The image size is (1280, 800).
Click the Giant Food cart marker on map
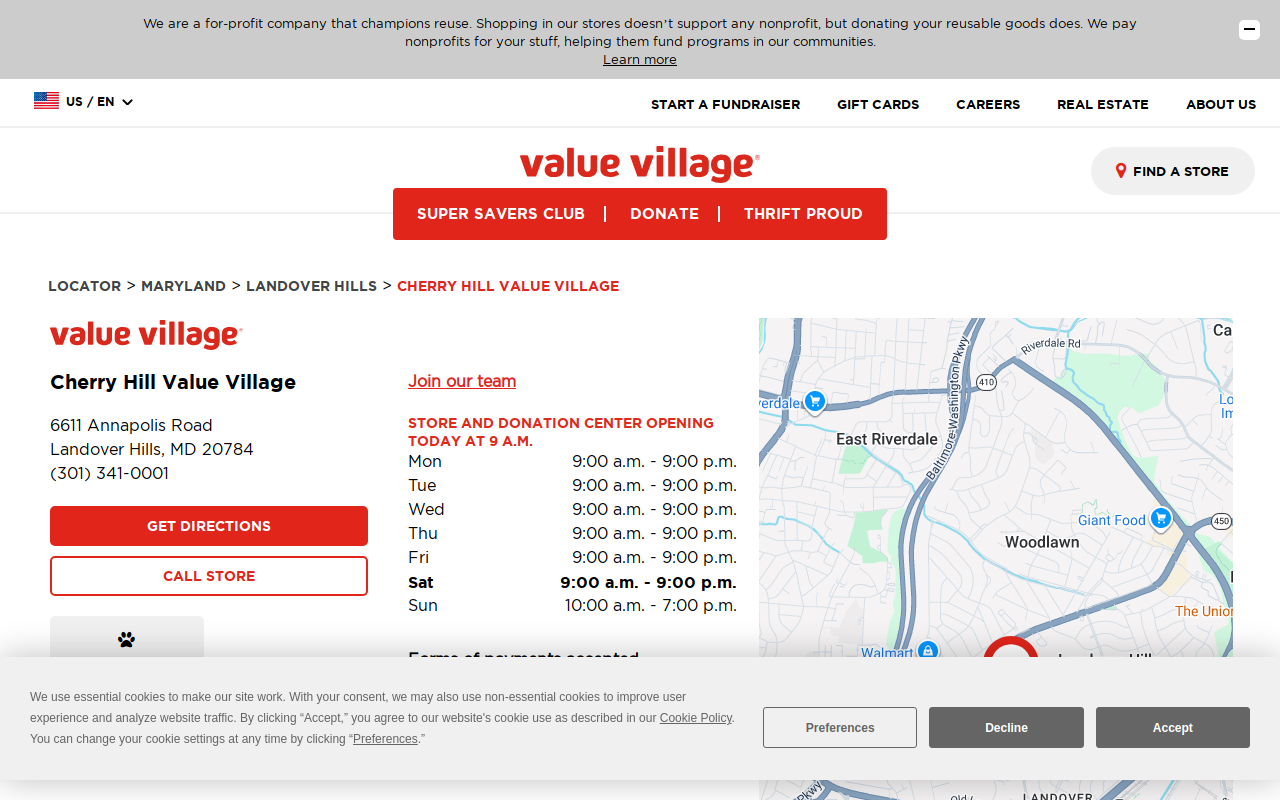[x=1161, y=518]
